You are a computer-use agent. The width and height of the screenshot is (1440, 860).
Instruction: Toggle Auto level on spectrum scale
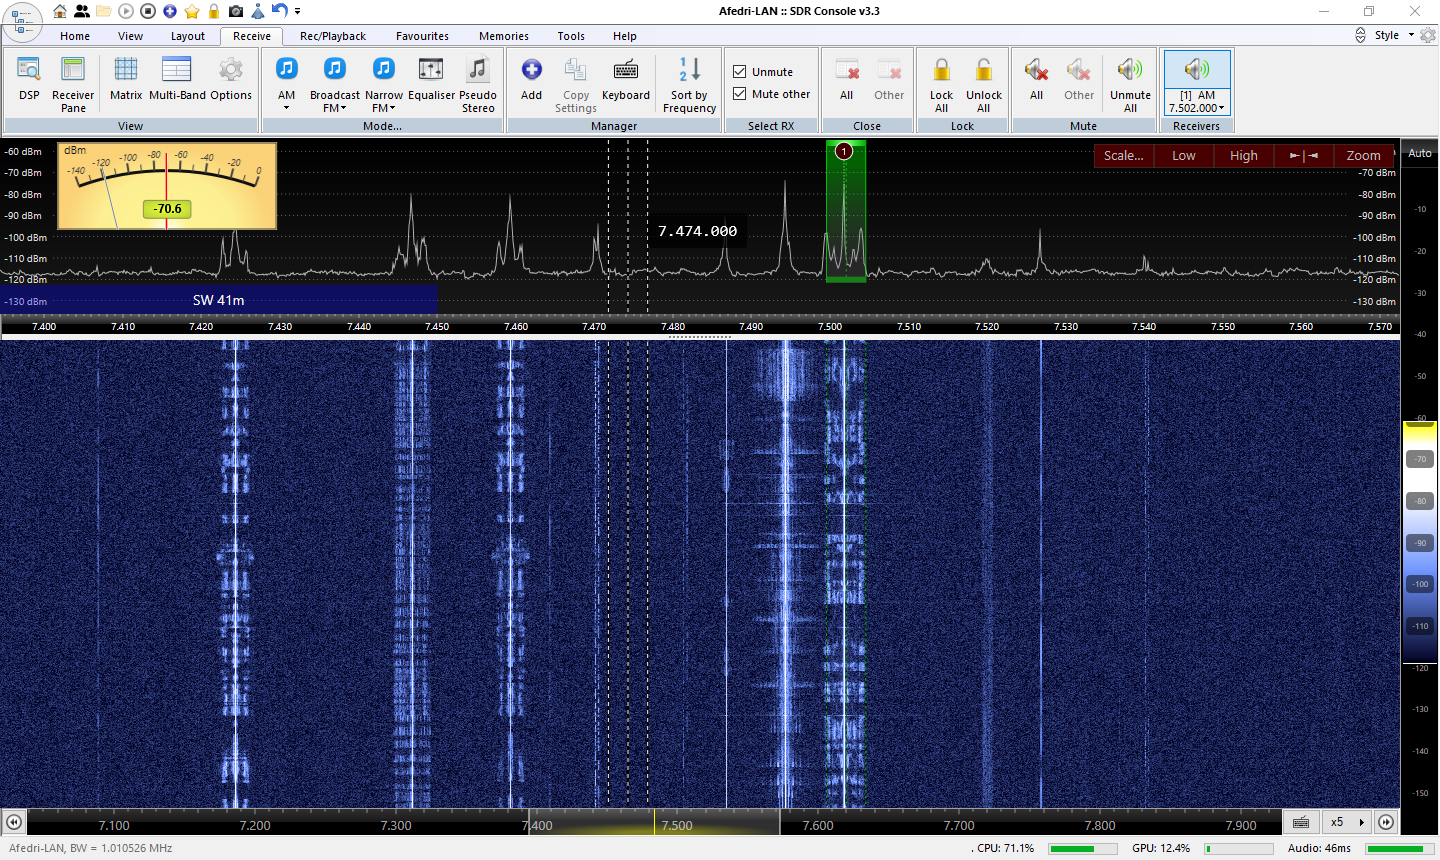point(1419,153)
